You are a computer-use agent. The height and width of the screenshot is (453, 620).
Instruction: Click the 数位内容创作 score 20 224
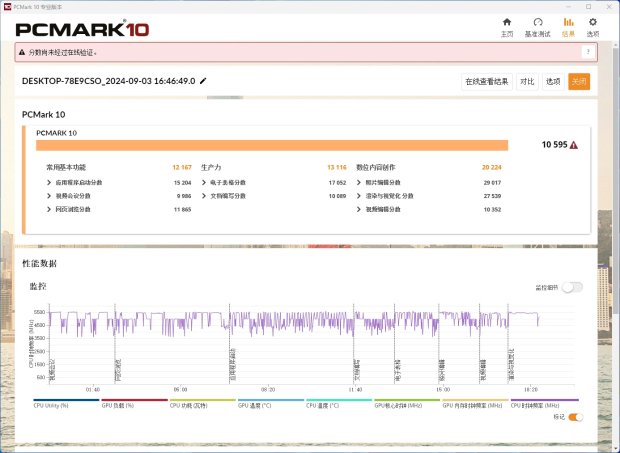coord(491,168)
